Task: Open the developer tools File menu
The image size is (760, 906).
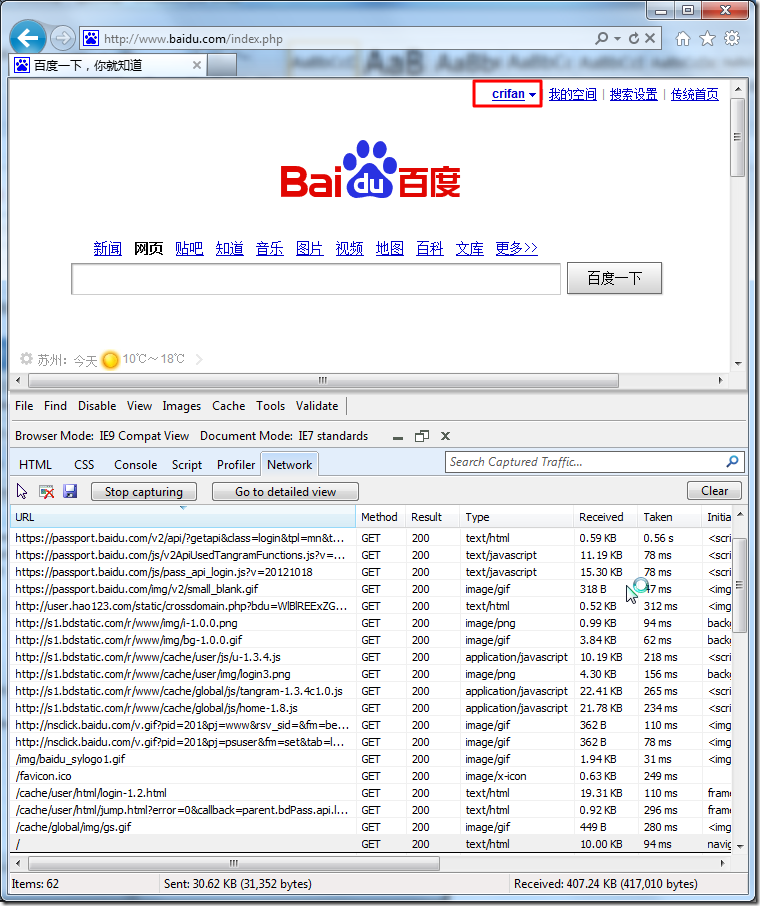Action: pos(24,406)
